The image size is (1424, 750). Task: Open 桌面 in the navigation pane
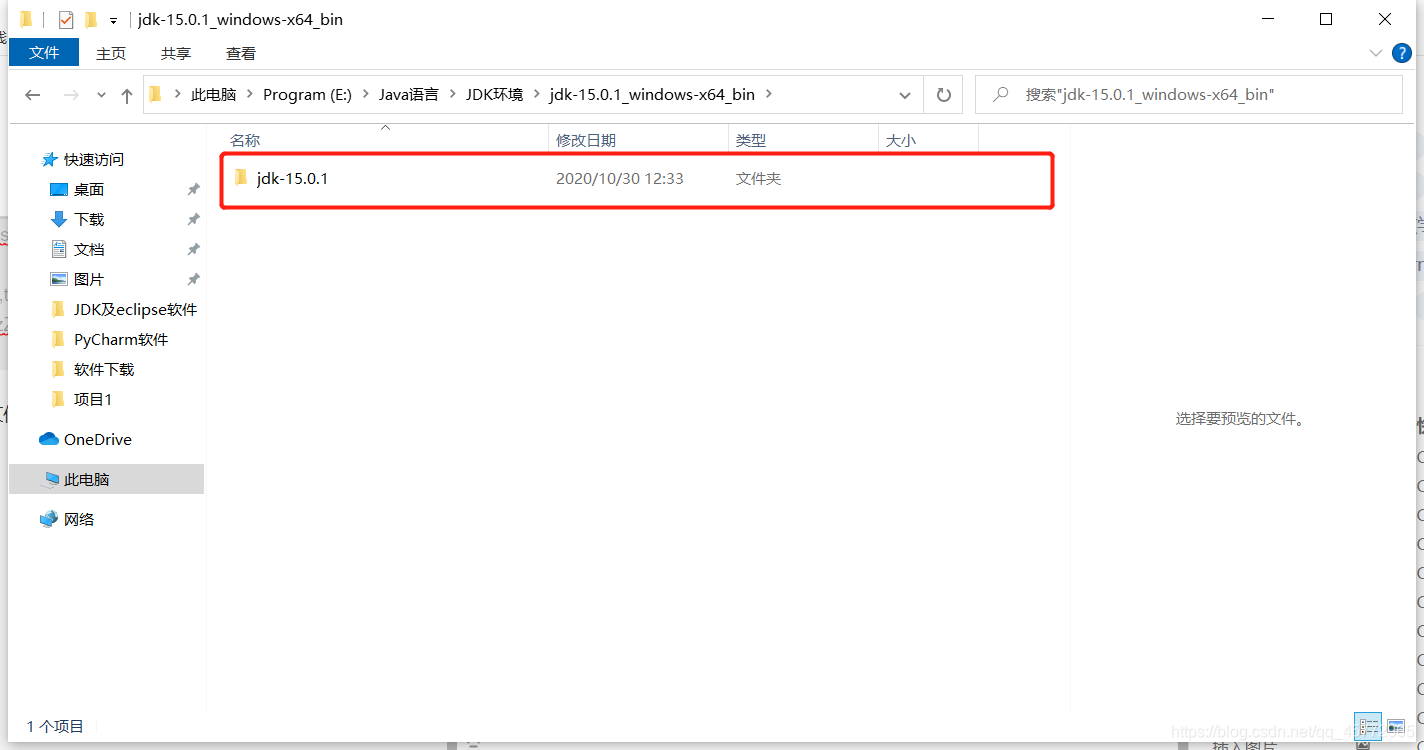click(x=89, y=190)
